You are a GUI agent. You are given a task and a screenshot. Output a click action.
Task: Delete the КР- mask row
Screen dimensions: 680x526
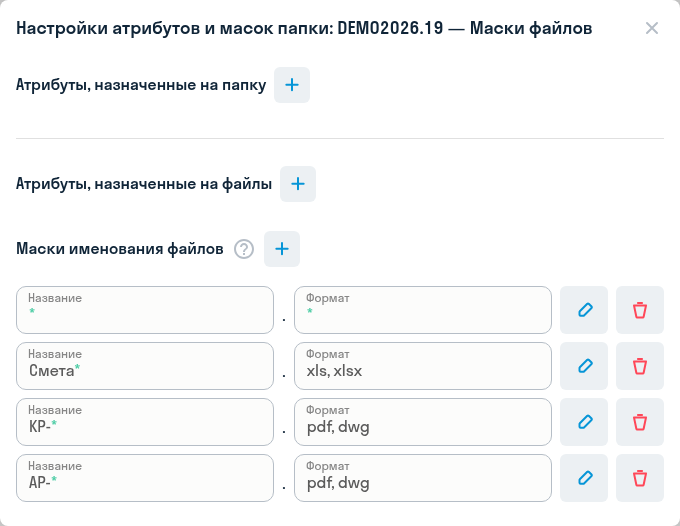640,422
